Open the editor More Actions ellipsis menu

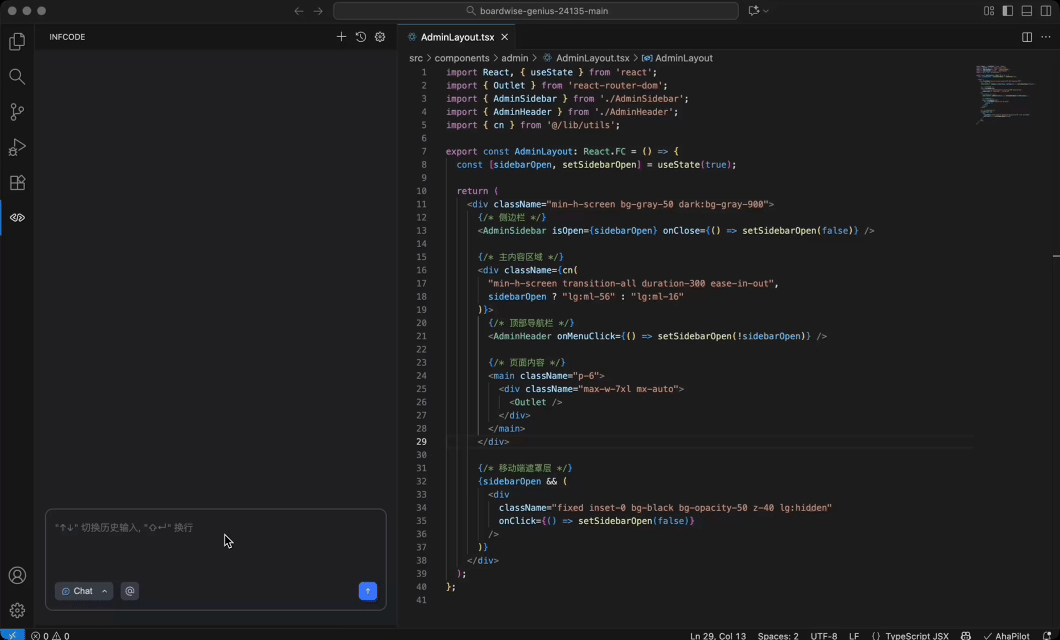pyautogui.click(x=1046, y=37)
